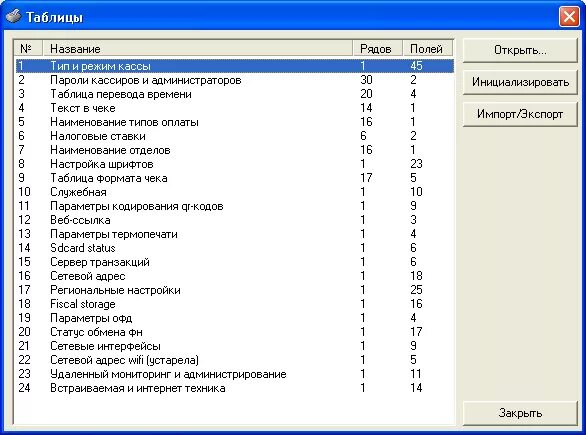Select row Таблица формата чека
This screenshot has width=586, height=435.
[235, 178]
